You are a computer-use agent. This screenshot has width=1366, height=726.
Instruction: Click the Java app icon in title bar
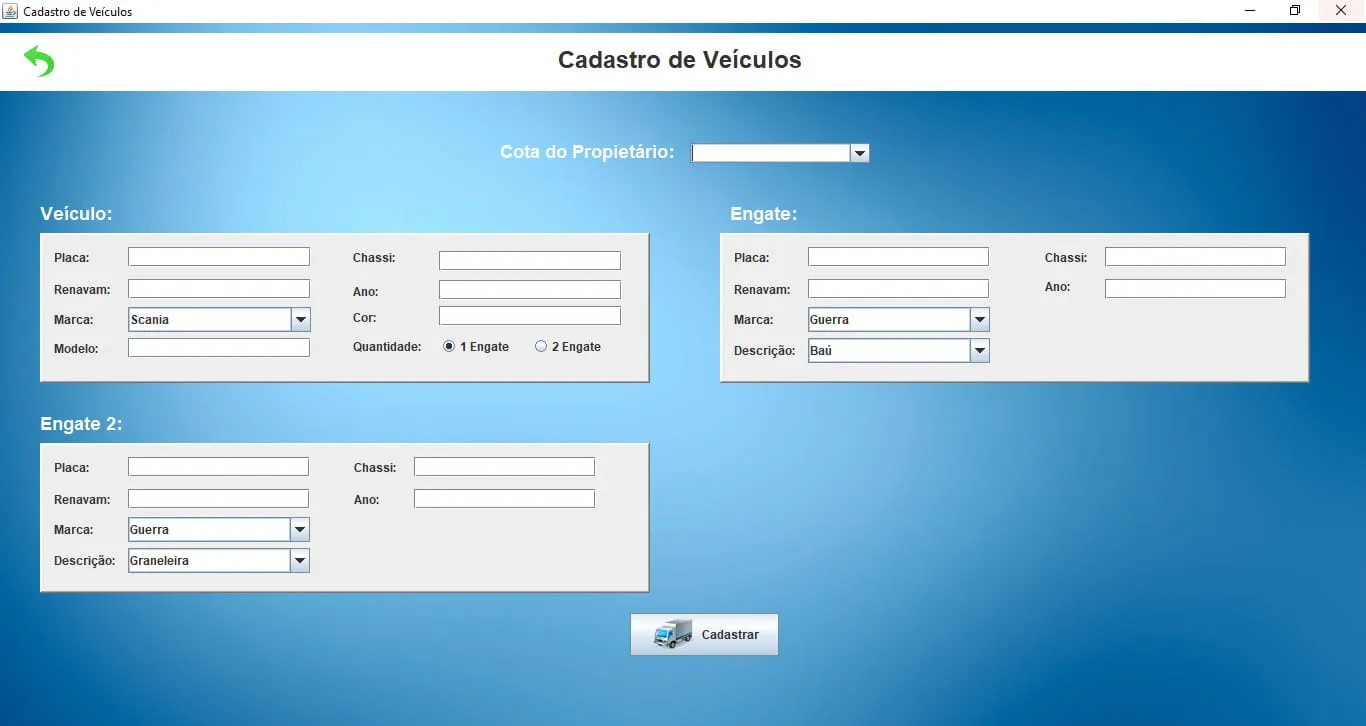click(x=10, y=11)
